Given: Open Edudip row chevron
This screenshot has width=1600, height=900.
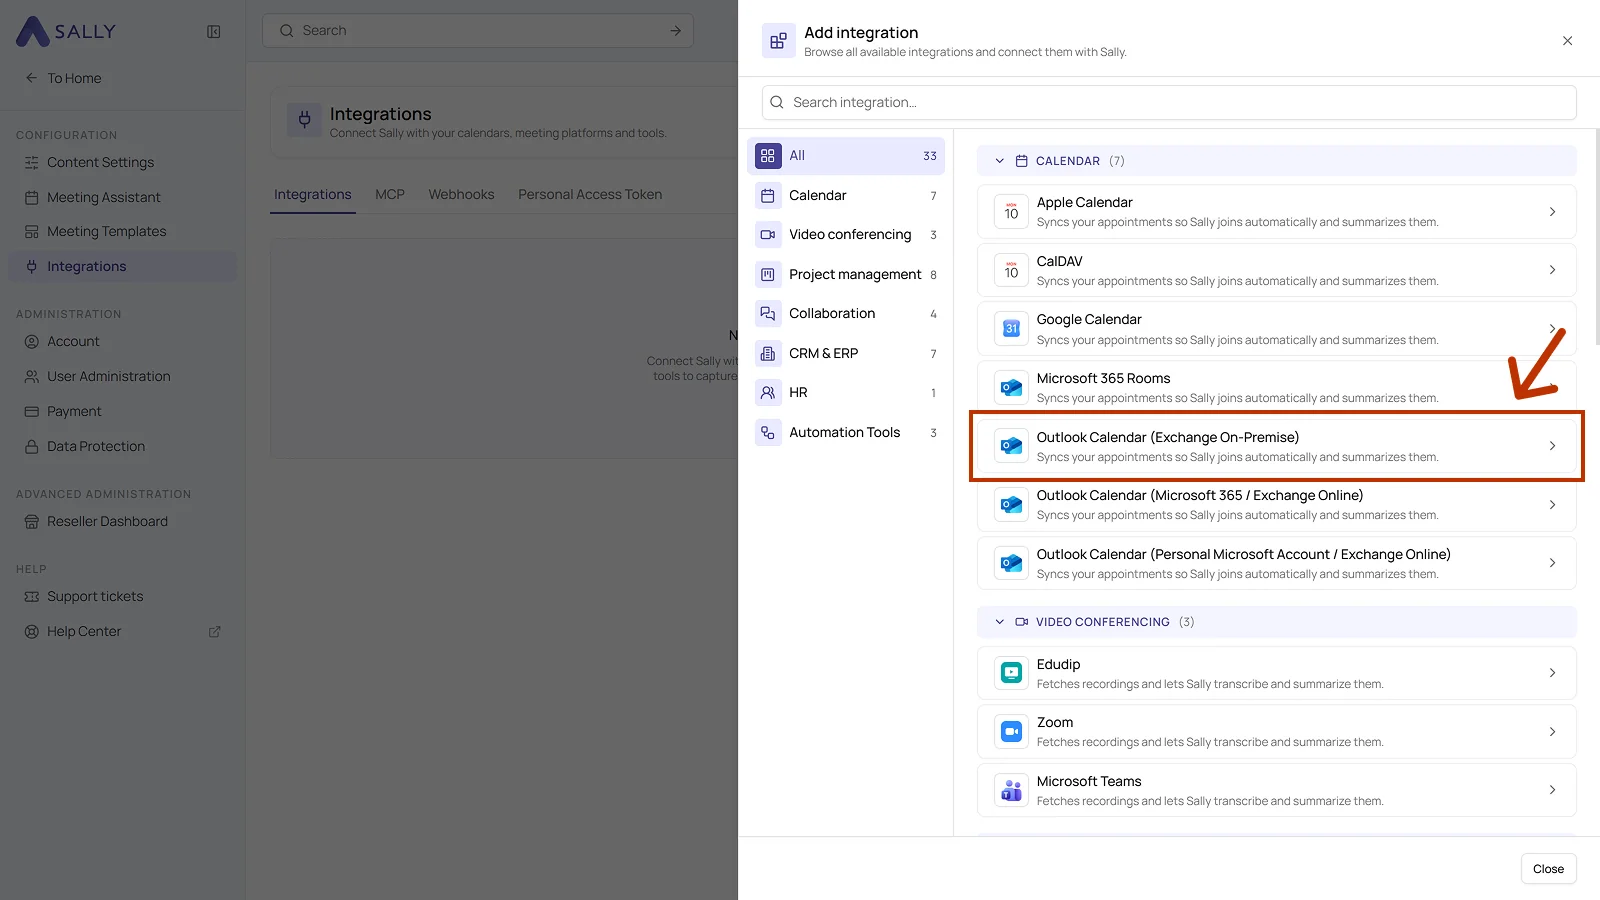Looking at the screenshot, I should [1552, 673].
